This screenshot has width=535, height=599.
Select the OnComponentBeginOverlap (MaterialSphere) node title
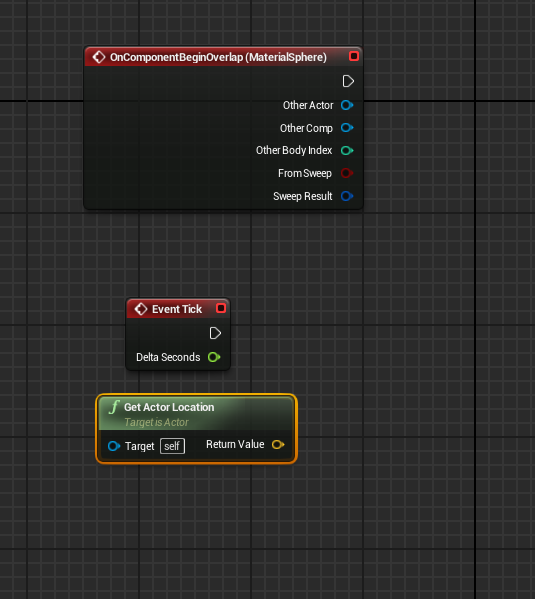point(218,57)
